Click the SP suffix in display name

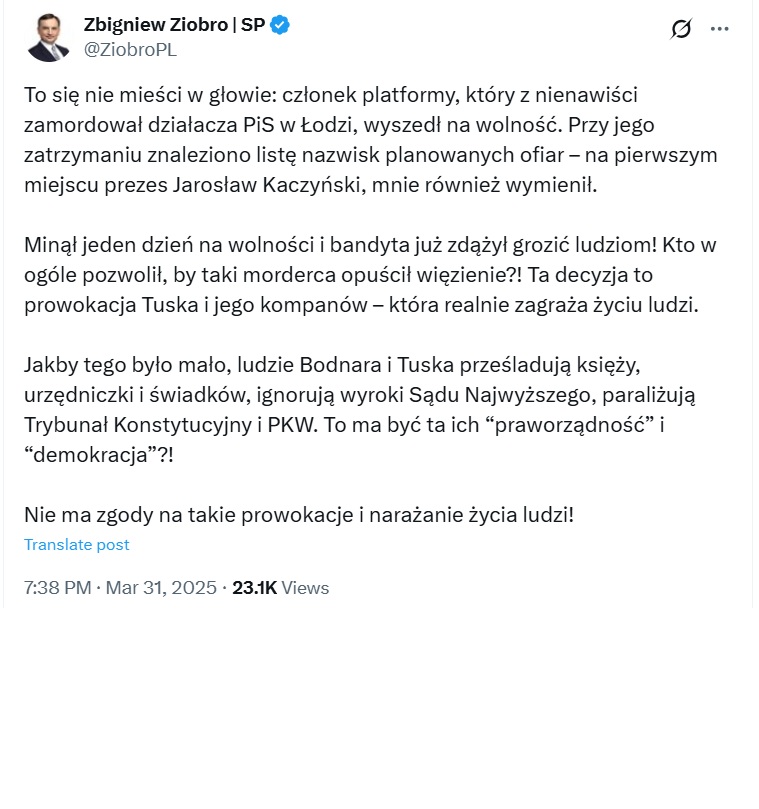[x=253, y=25]
